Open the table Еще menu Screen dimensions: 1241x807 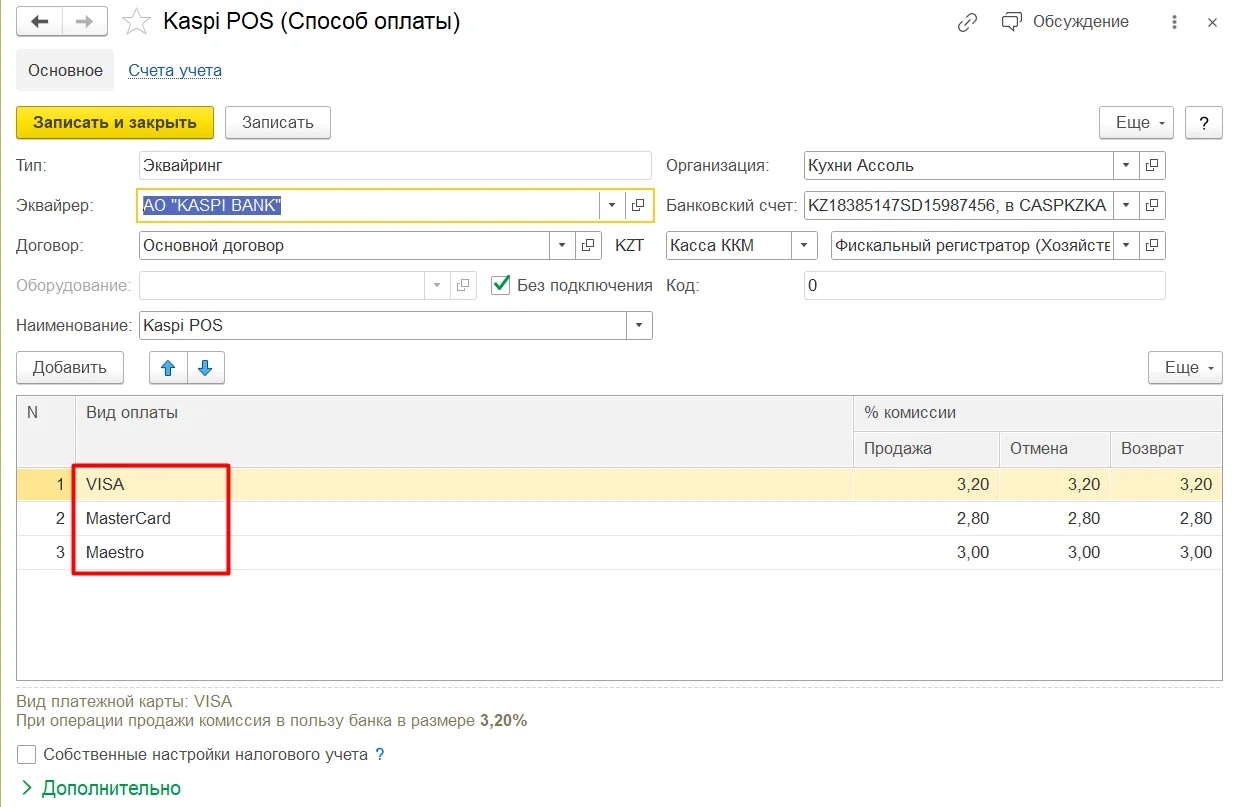1186,368
